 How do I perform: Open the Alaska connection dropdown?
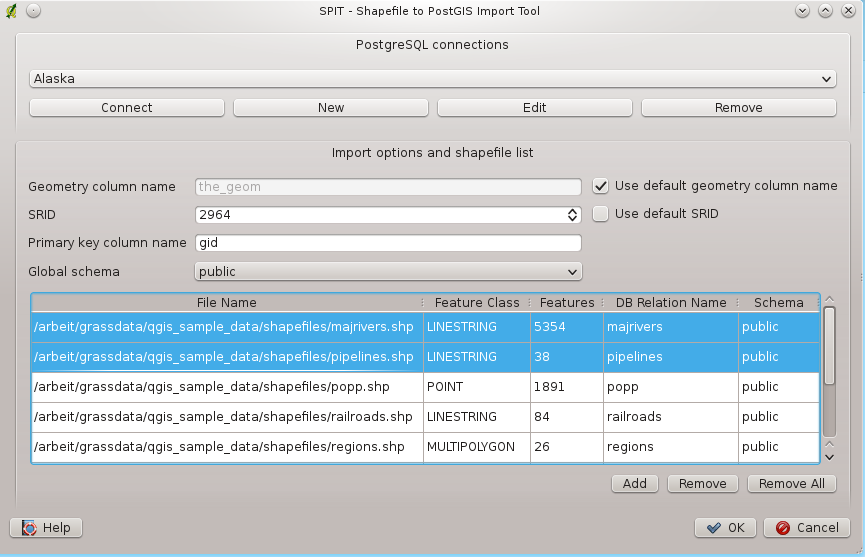[x=432, y=78]
